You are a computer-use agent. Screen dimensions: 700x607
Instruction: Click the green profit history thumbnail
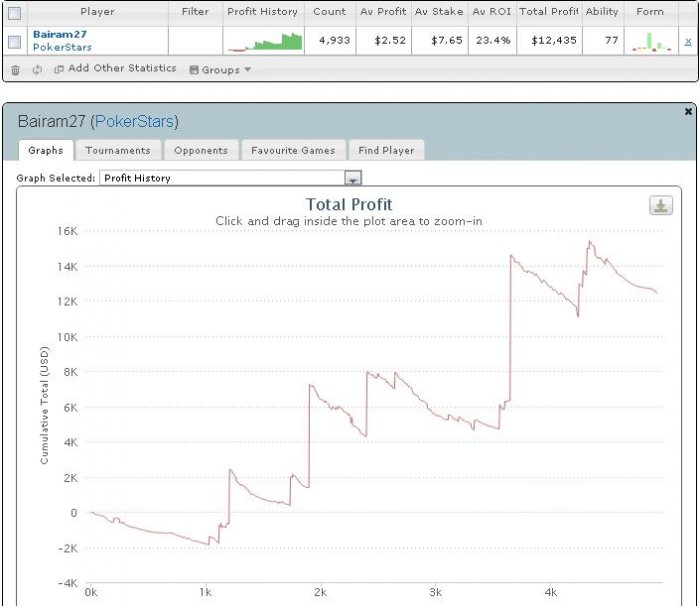pyautogui.click(x=265, y=42)
